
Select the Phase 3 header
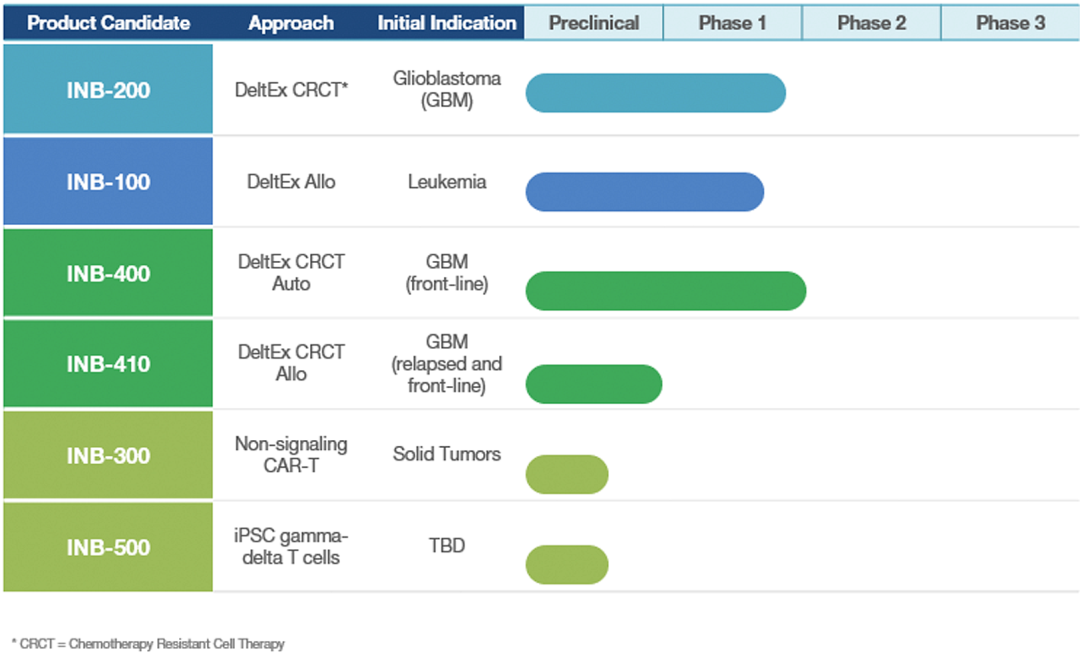click(x=1010, y=23)
